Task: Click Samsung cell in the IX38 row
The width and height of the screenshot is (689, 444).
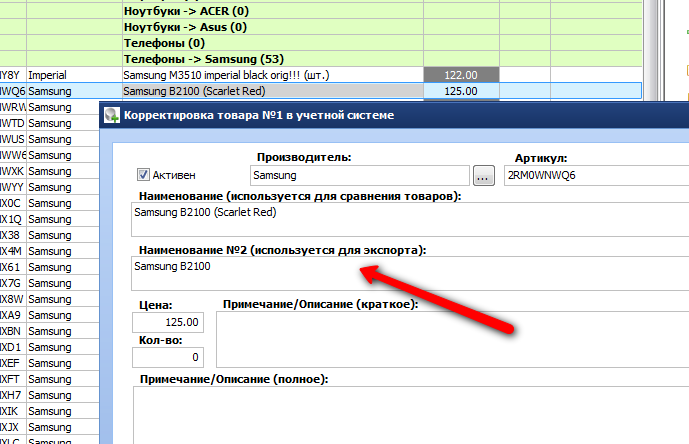Action: tap(63, 235)
